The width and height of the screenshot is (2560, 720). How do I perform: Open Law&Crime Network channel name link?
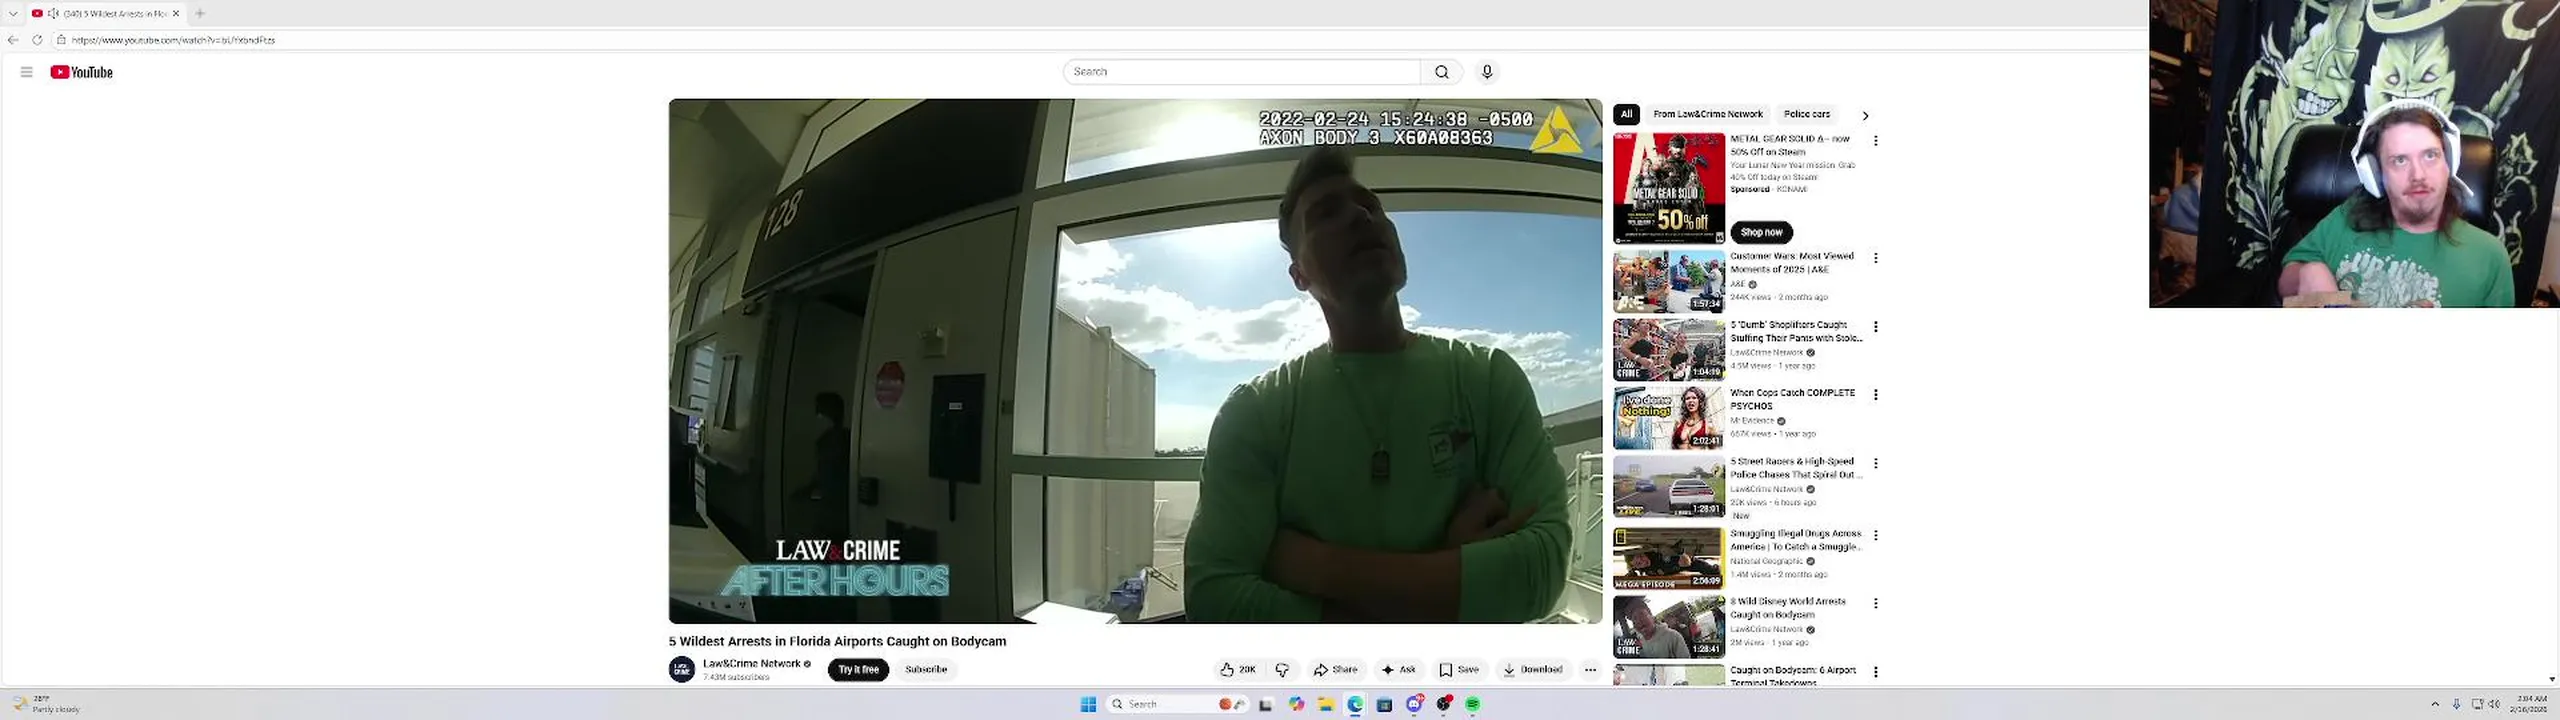pos(751,664)
